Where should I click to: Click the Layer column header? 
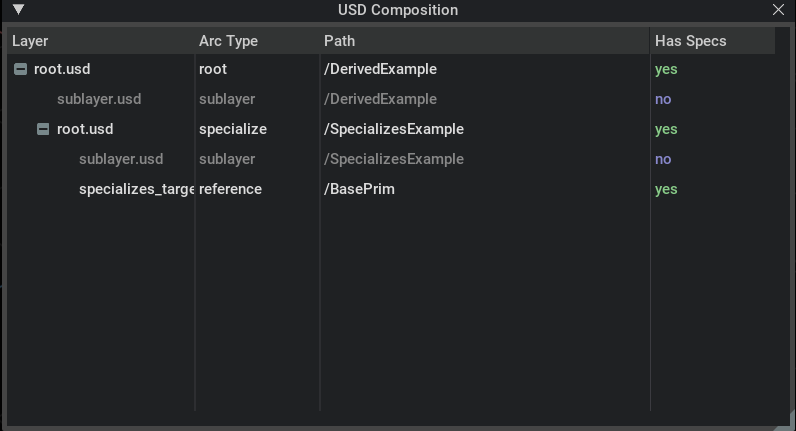(30, 41)
